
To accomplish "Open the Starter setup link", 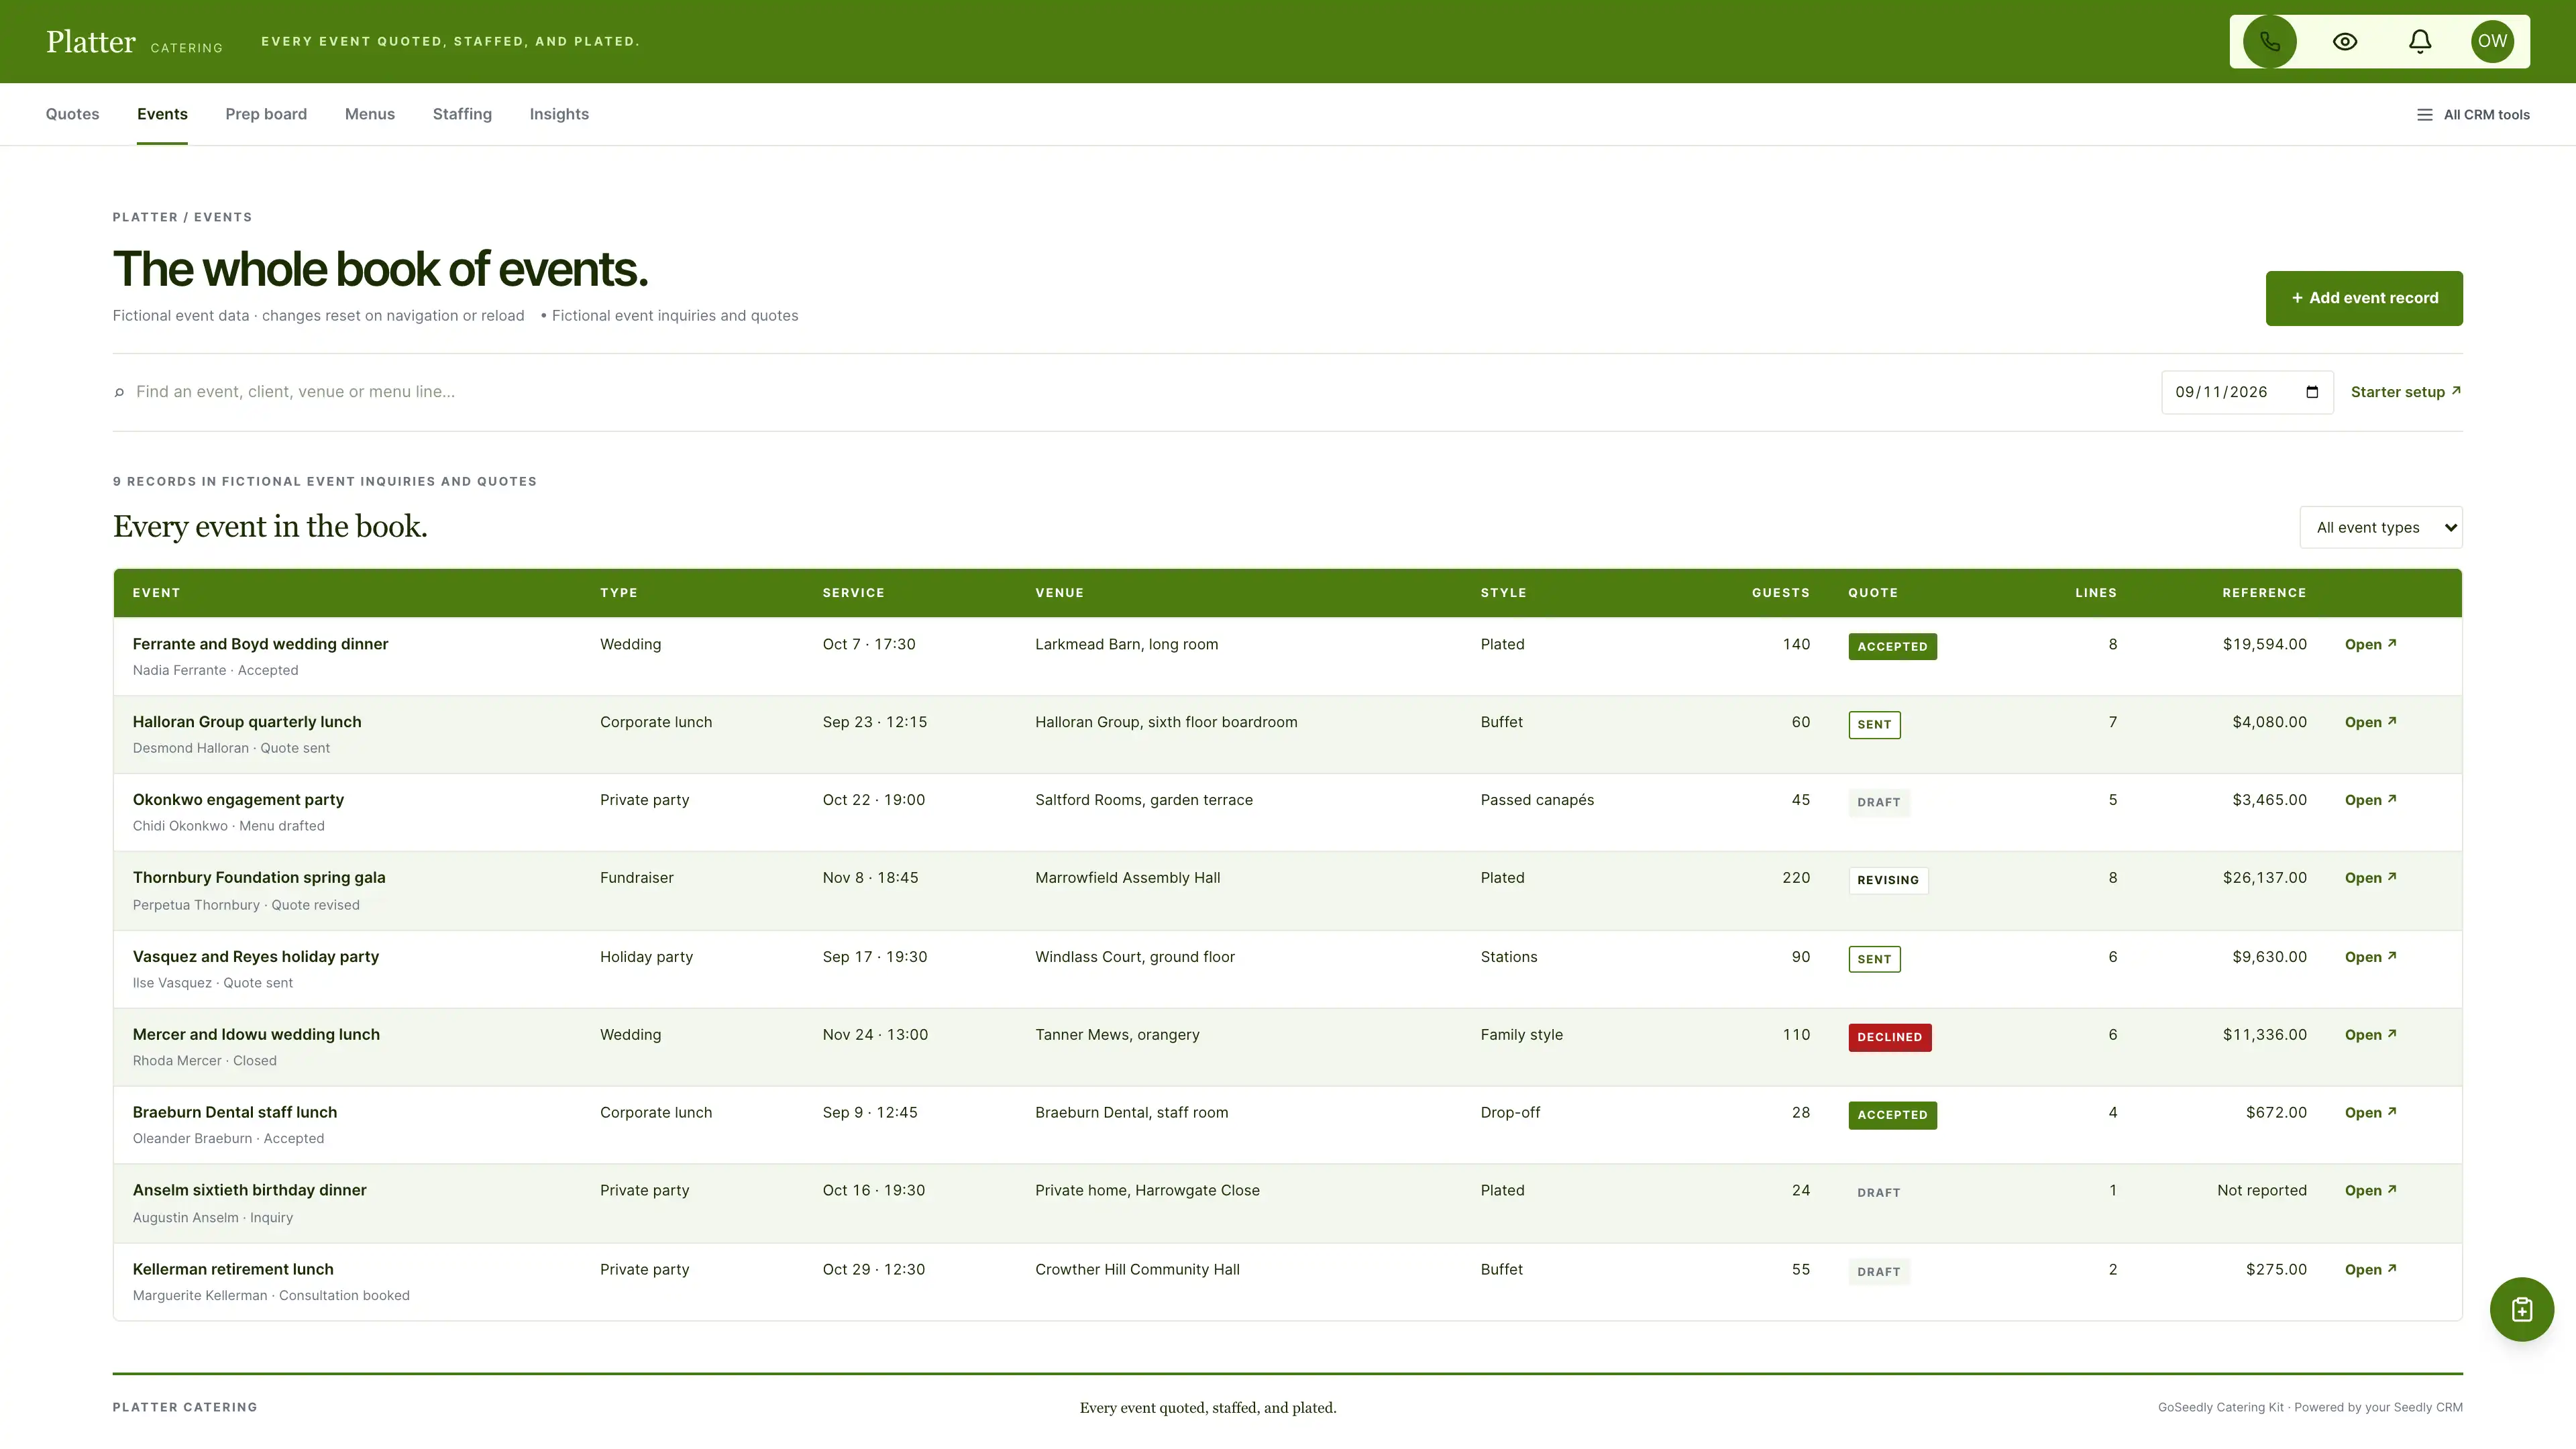I will click(2405, 392).
